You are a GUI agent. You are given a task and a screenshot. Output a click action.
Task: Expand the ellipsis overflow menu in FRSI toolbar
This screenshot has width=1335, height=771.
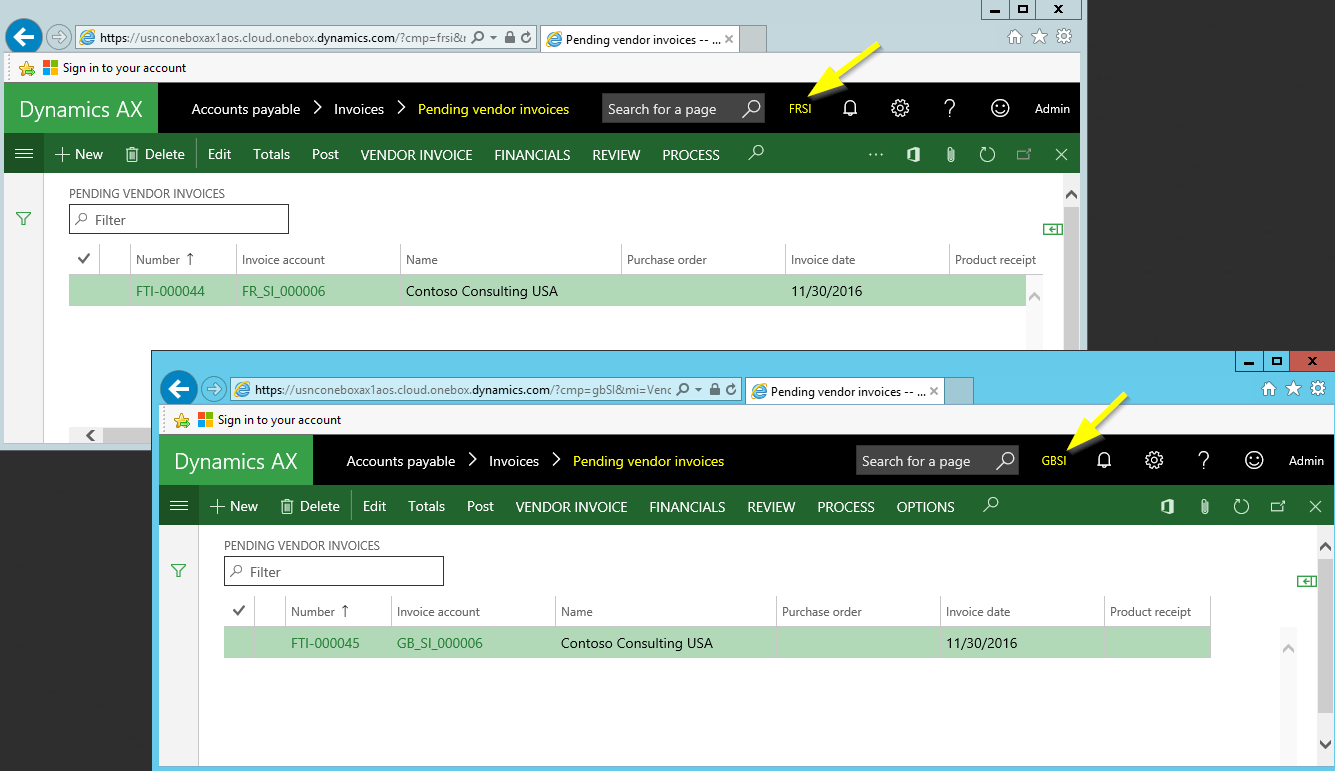click(x=876, y=155)
